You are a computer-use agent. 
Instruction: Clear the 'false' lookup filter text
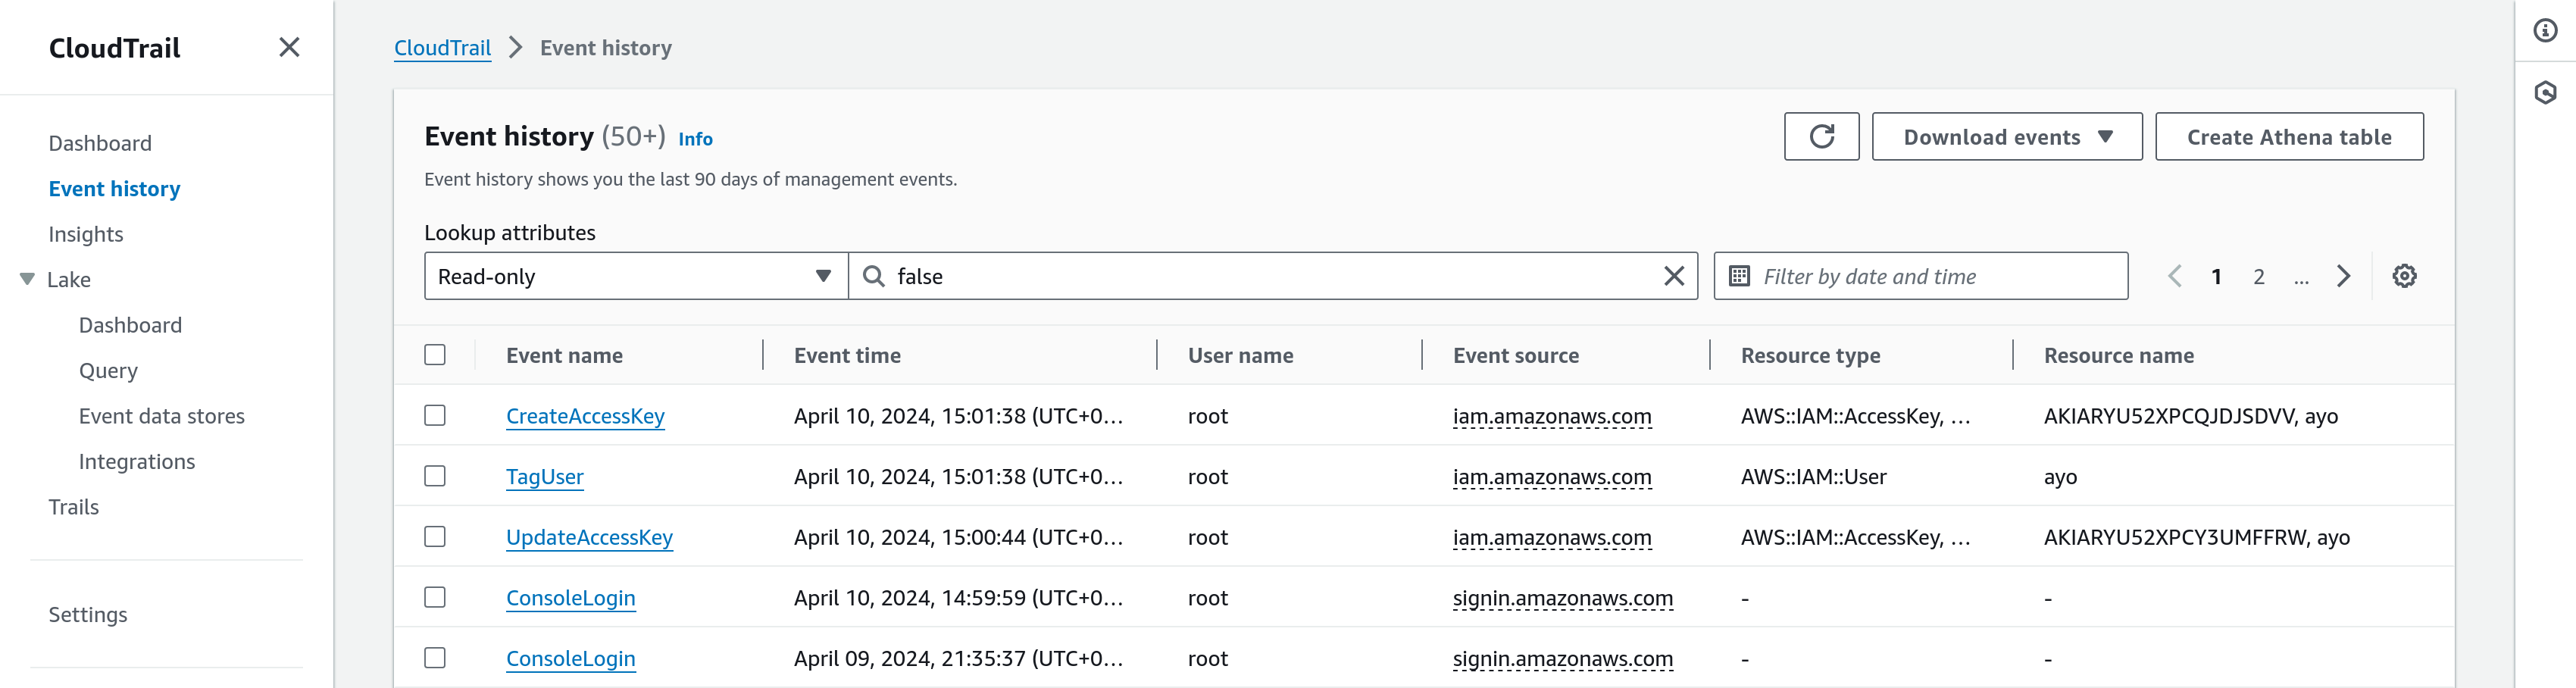point(1673,276)
